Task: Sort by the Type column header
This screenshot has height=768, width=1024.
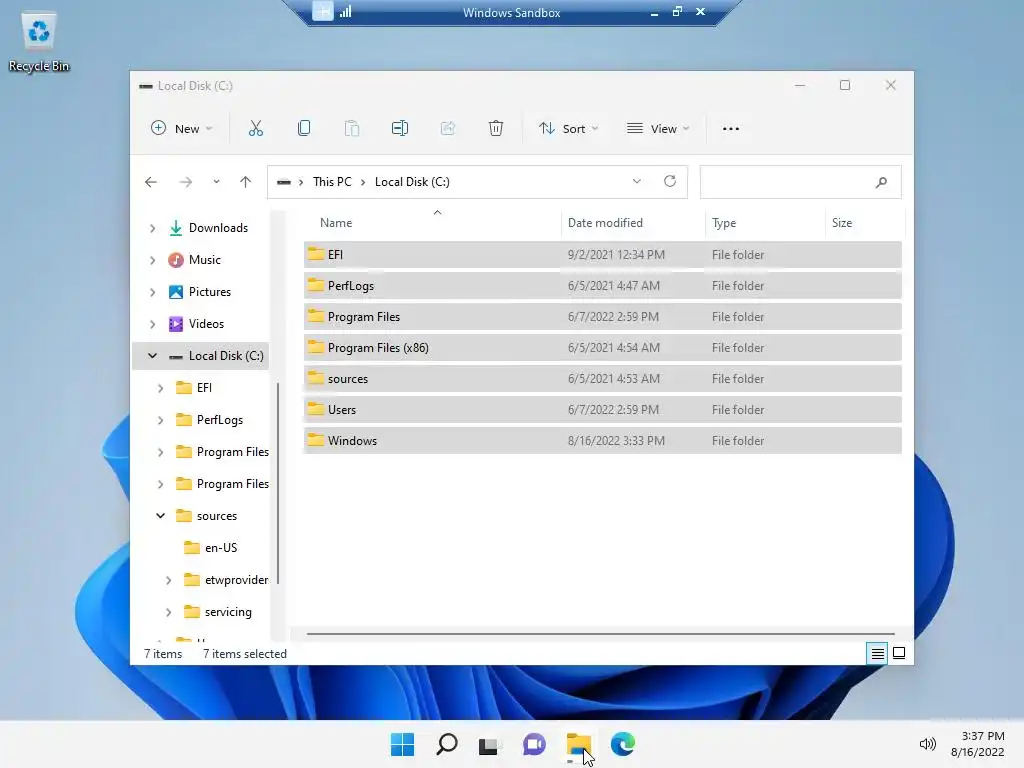Action: click(x=765, y=223)
